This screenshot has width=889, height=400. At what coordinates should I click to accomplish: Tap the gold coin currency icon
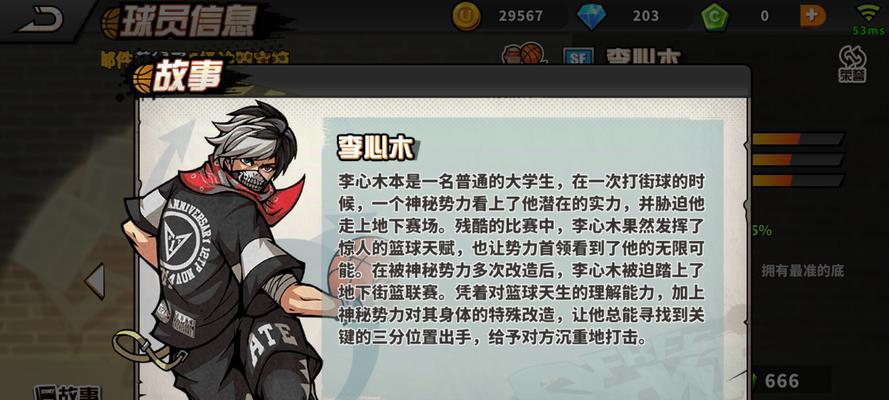coord(466,16)
